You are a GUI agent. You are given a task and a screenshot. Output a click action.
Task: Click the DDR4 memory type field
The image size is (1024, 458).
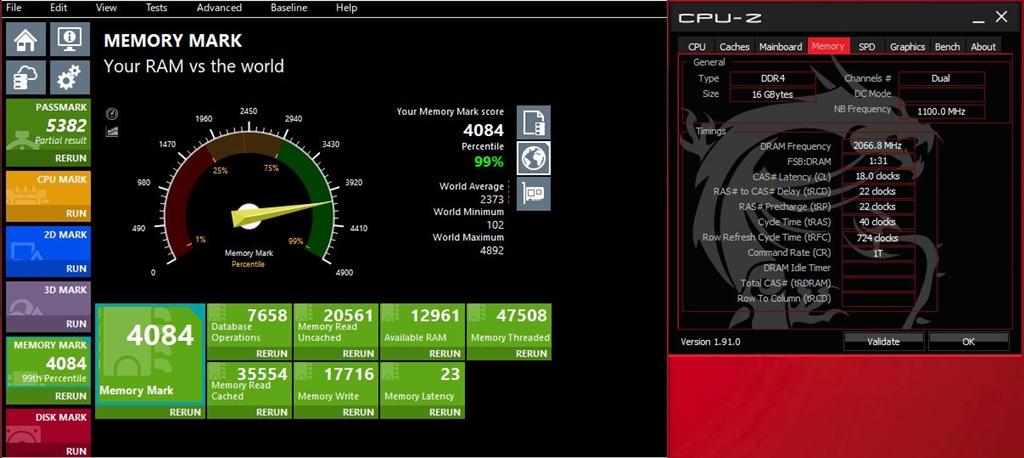(773, 78)
